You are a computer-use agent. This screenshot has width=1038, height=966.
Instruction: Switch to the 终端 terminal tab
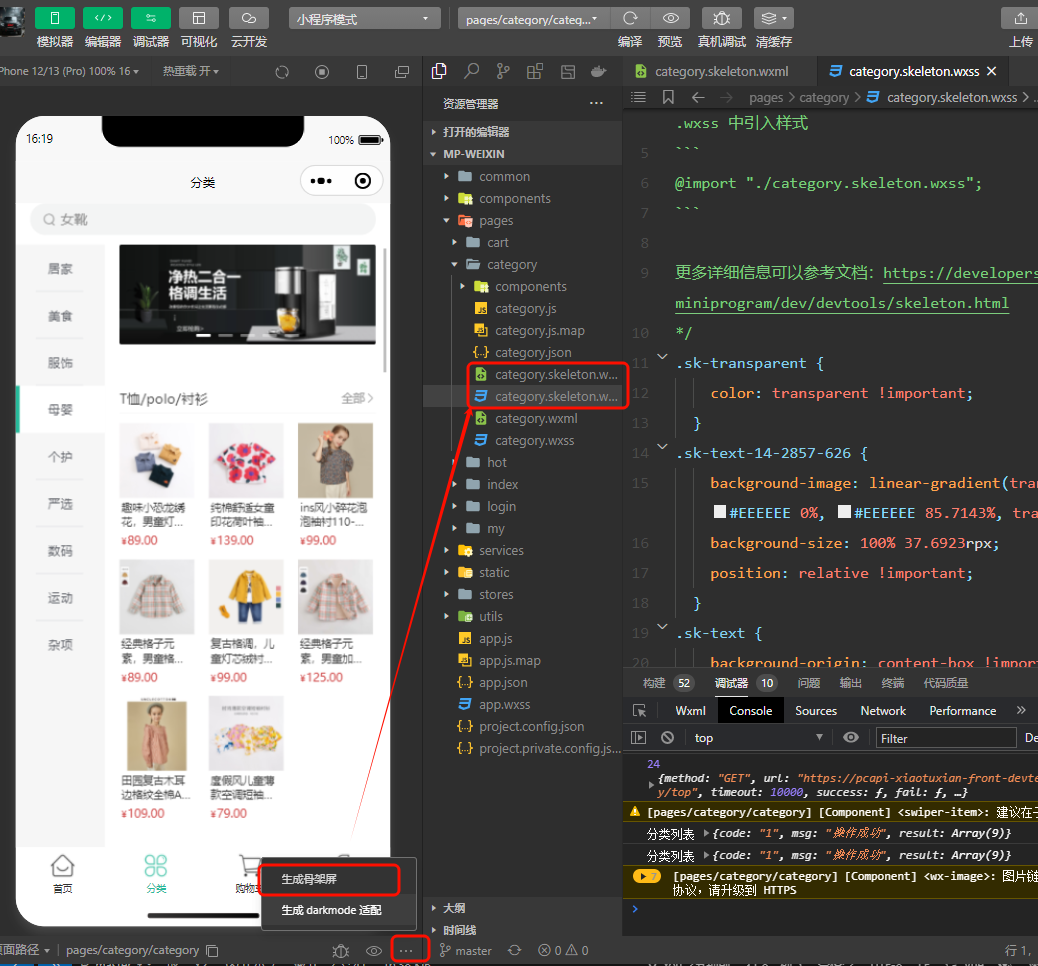point(892,683)
